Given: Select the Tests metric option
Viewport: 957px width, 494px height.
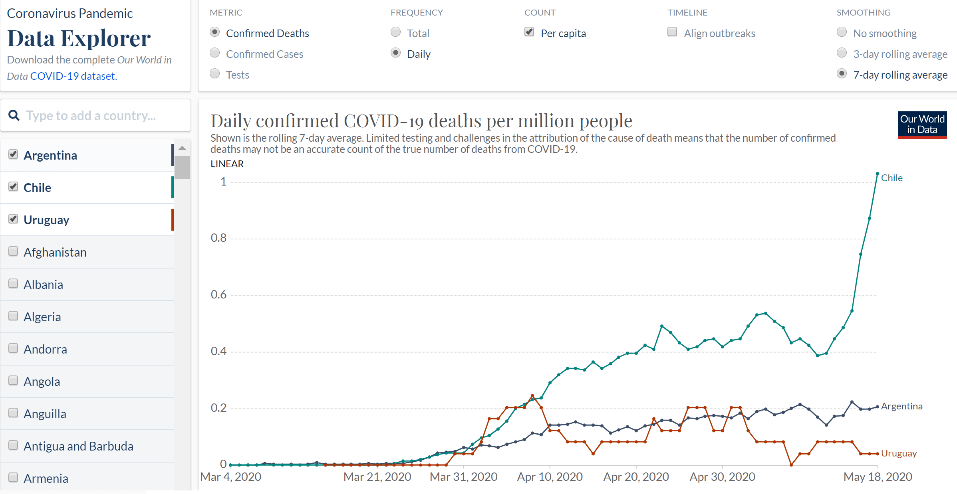Looking at the screenshot, I should pyautogui.click(x=215, y=74).
